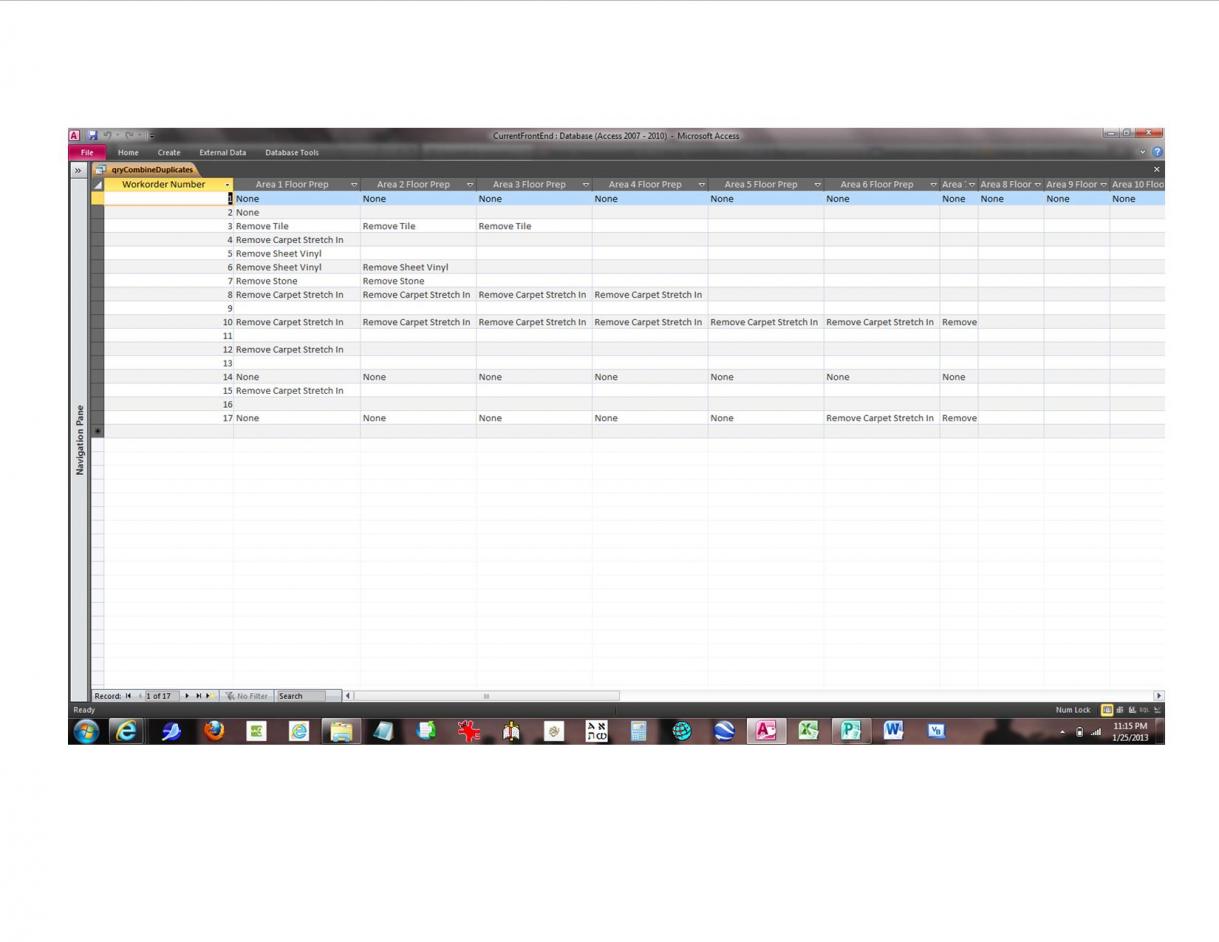Screen dimensions: 1219x942
Task: Open the Home ribbon tab
Action: 128,152
